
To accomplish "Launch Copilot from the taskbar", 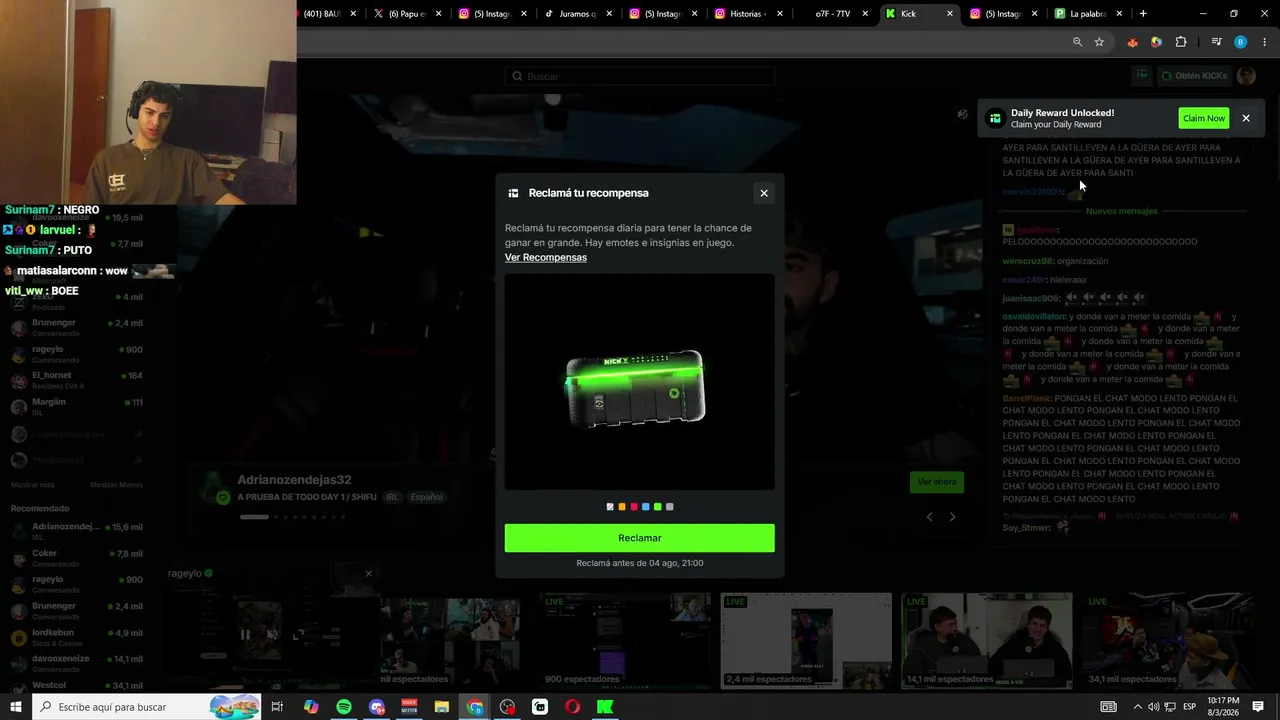I will [311, 707].
